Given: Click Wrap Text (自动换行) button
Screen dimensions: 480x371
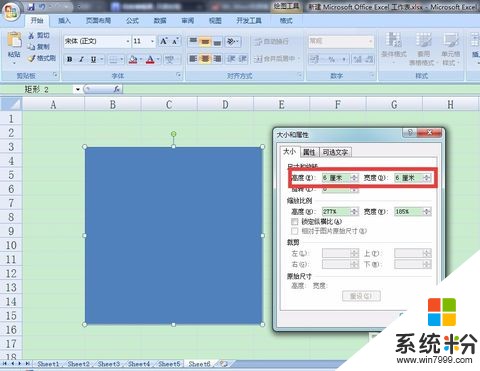Looking at the screenshot, I should coord(271,42).
